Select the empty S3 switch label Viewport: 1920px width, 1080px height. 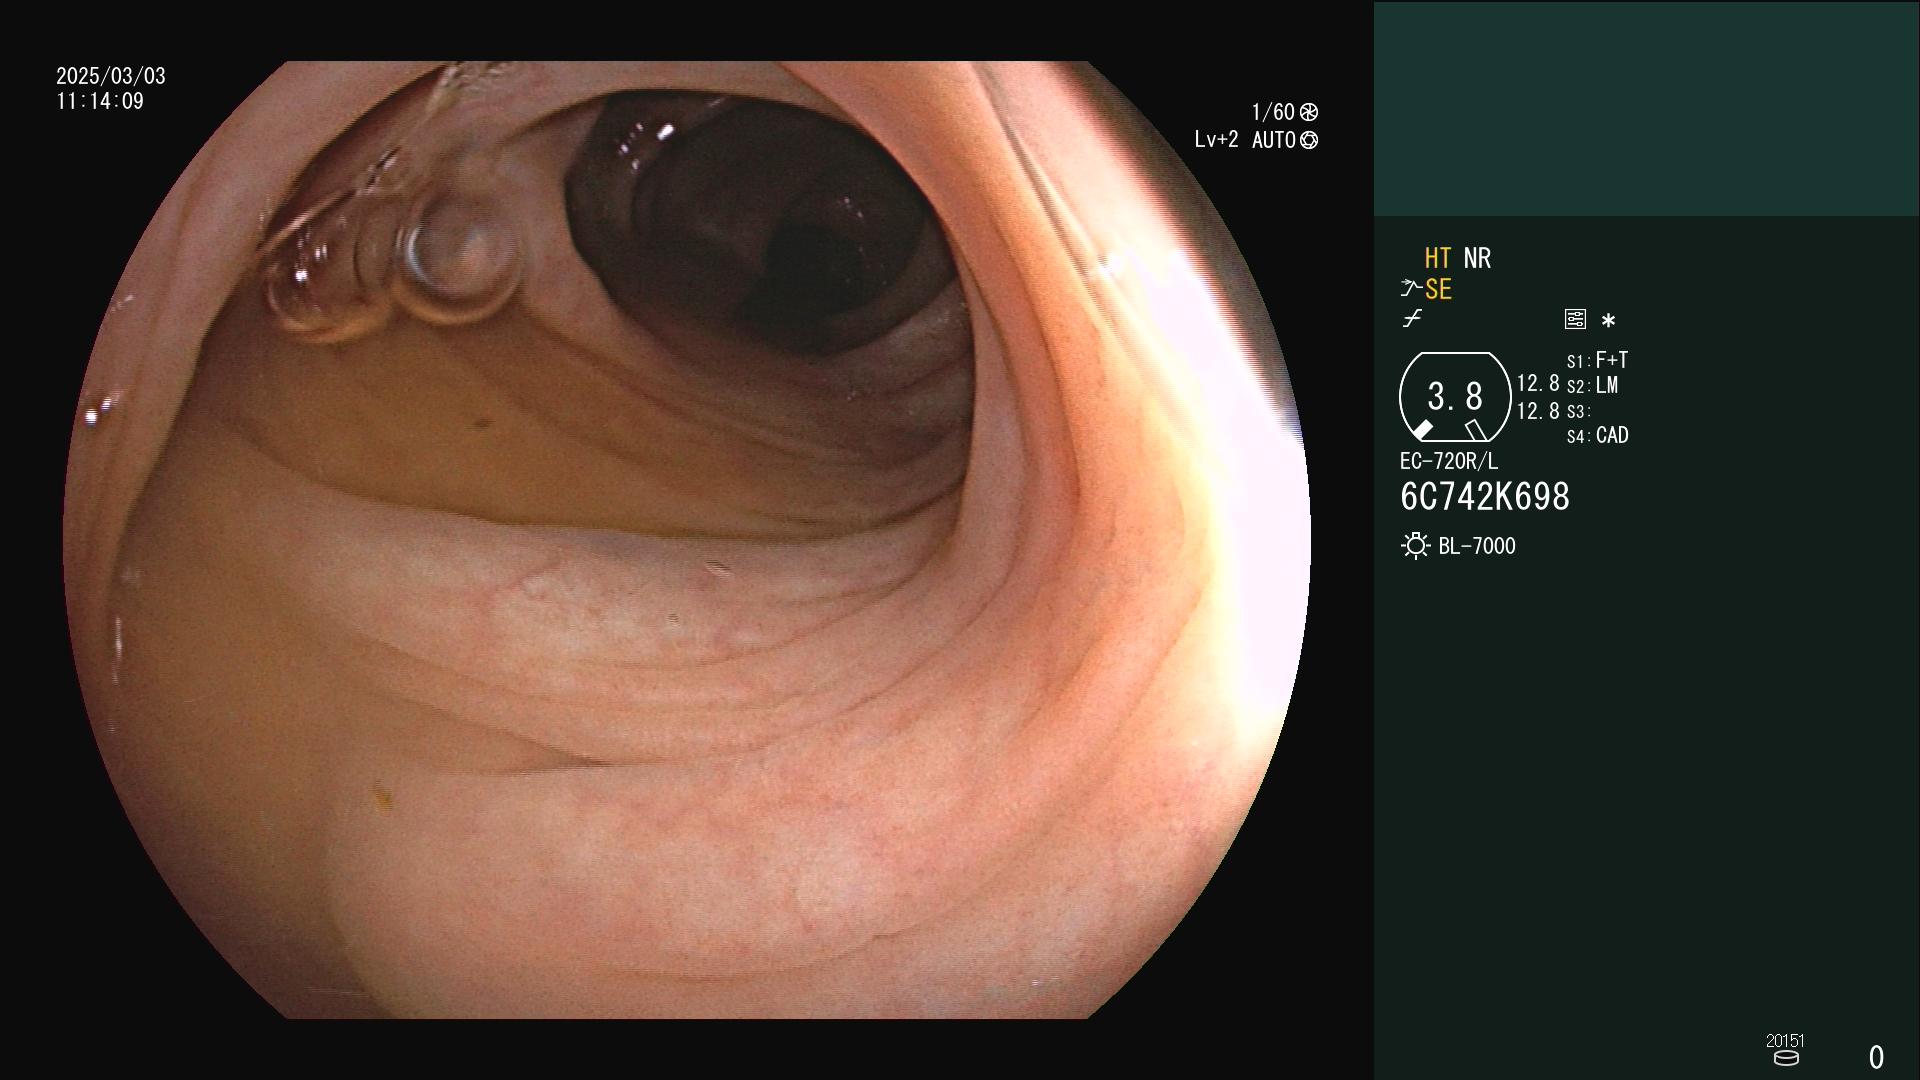point(1578,412)
